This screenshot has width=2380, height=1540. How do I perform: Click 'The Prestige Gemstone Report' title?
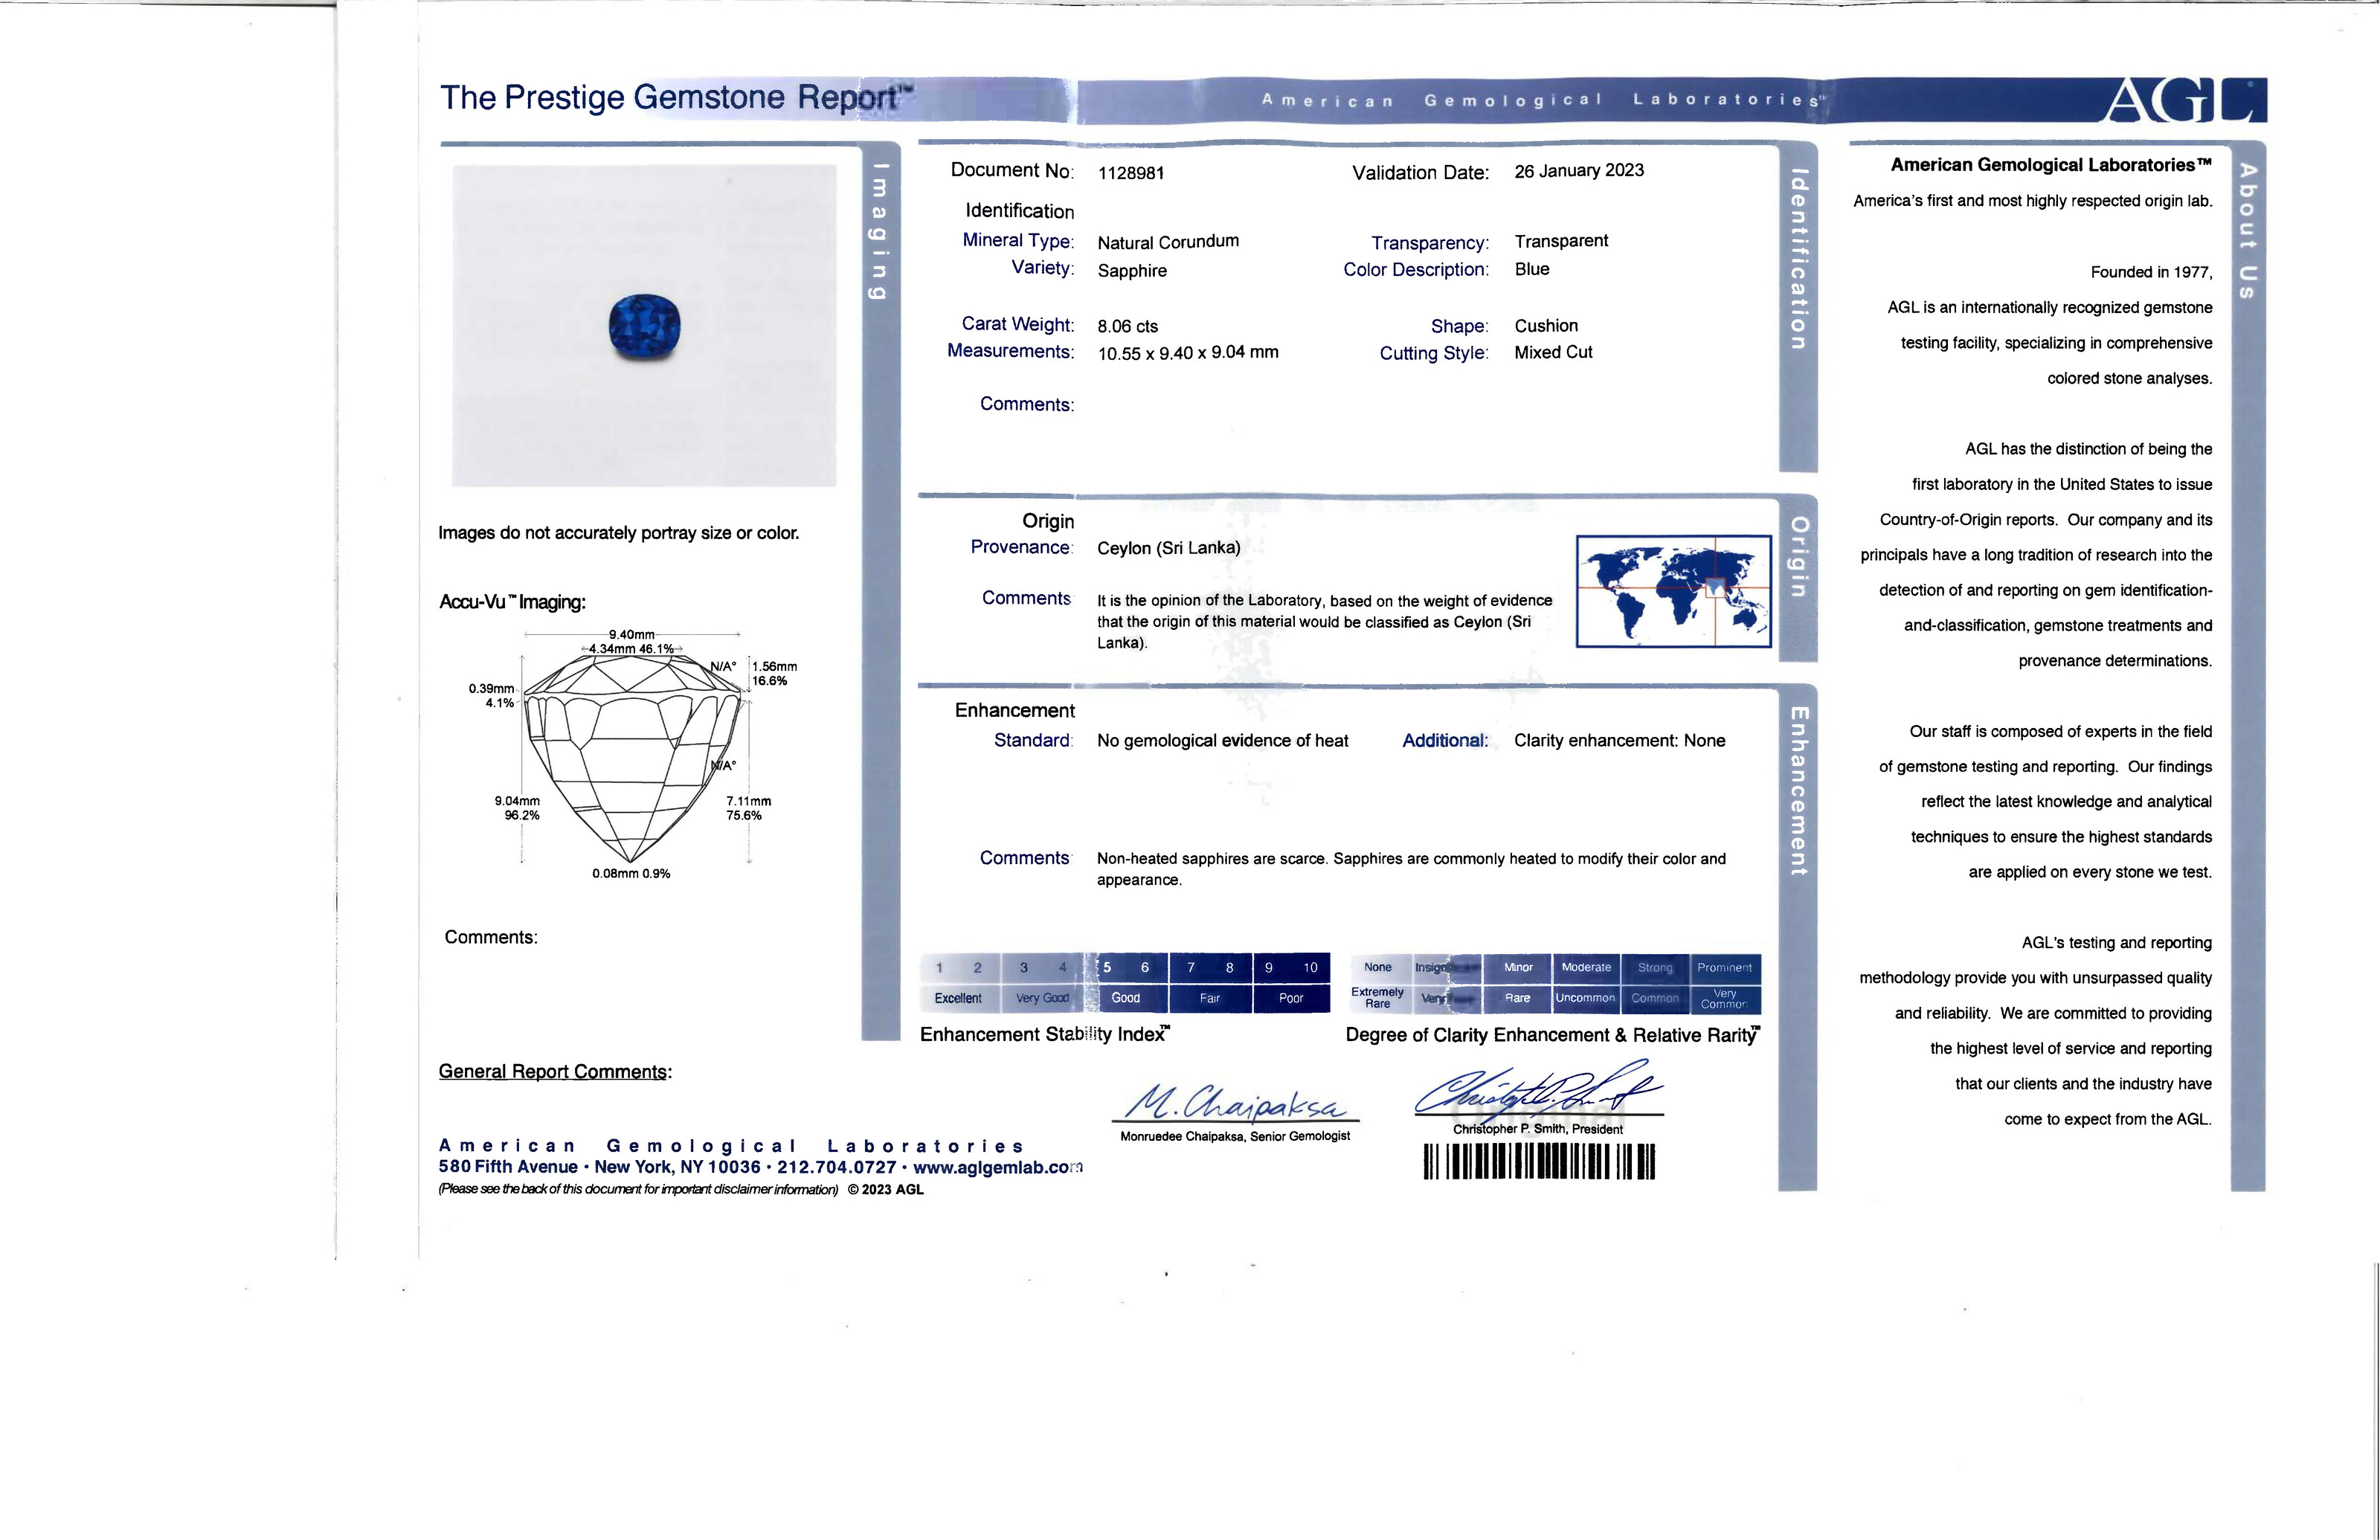[678, 98]
